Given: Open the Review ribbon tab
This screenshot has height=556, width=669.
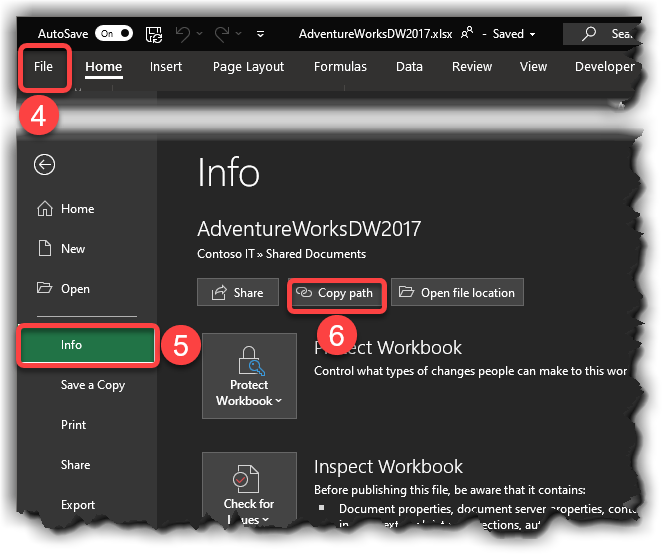Looking at the screenshot, I should pos(472,67).
